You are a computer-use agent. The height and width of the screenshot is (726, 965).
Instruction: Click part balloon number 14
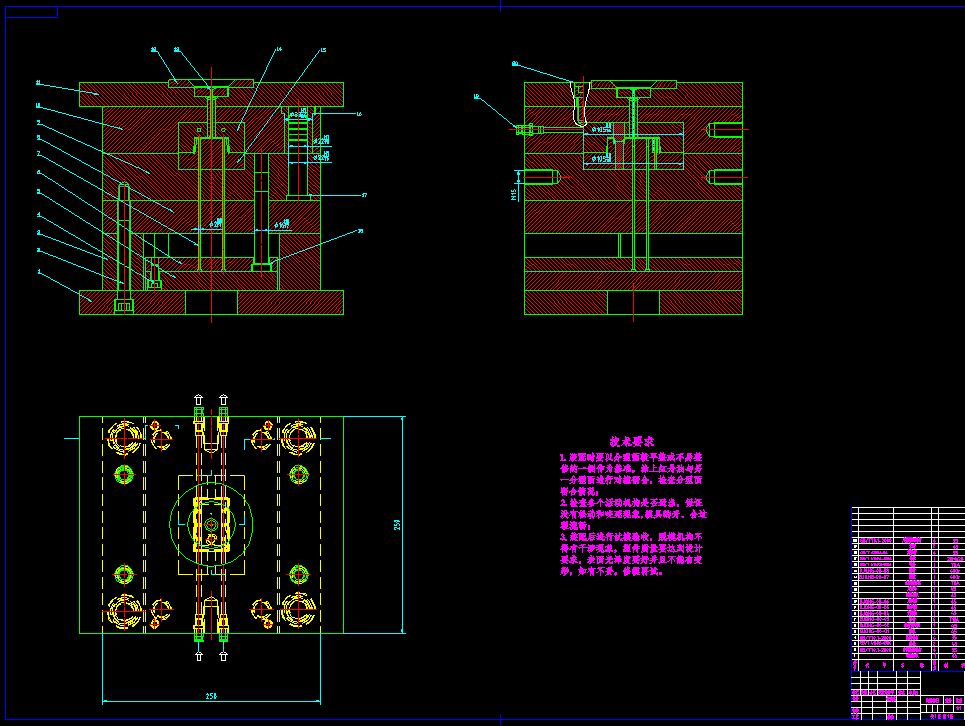279,49
